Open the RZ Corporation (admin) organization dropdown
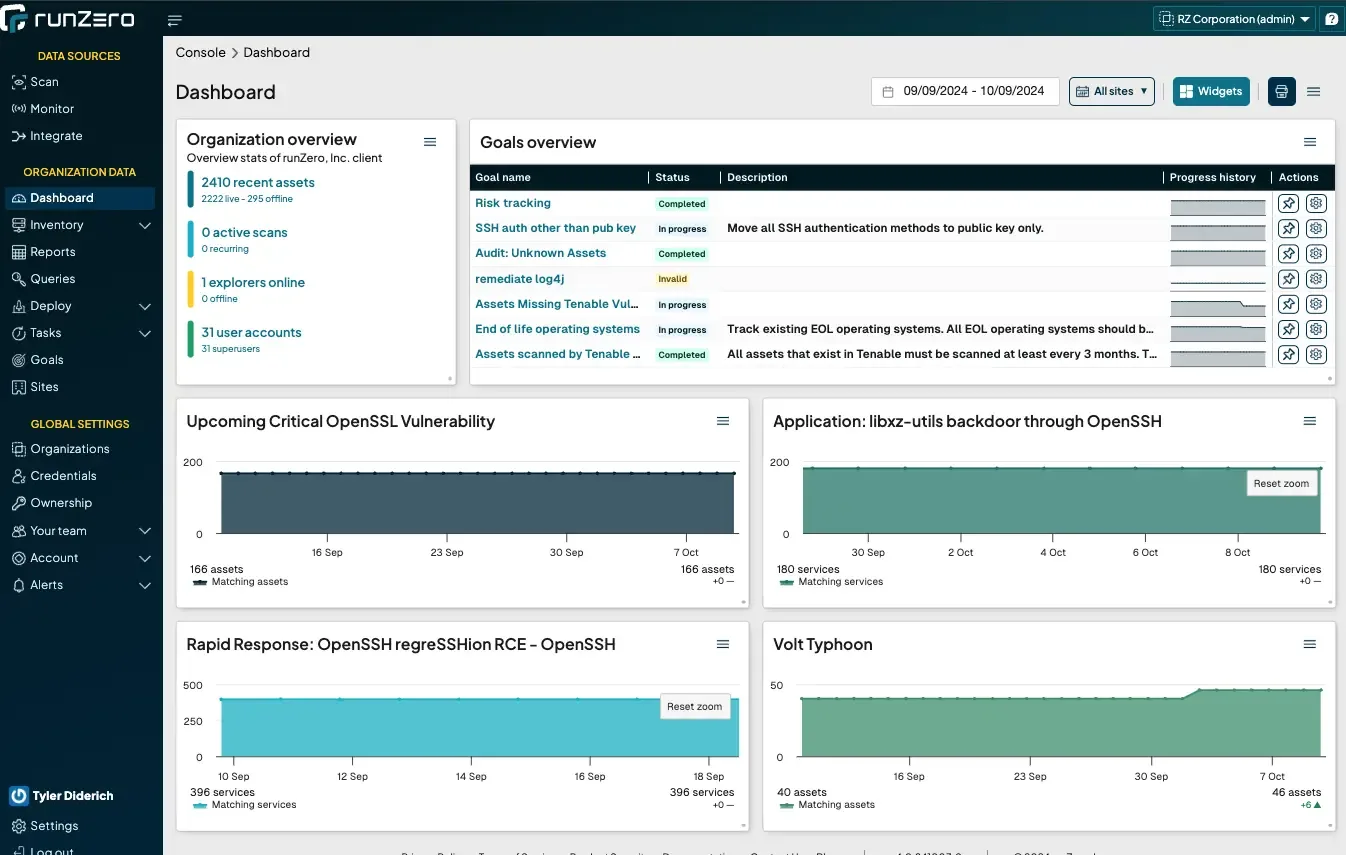 click(1235, 19)
